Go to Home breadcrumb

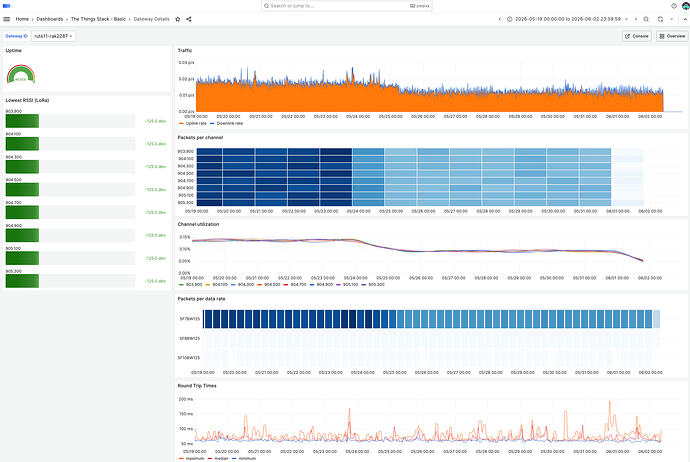tap(22, 19)
